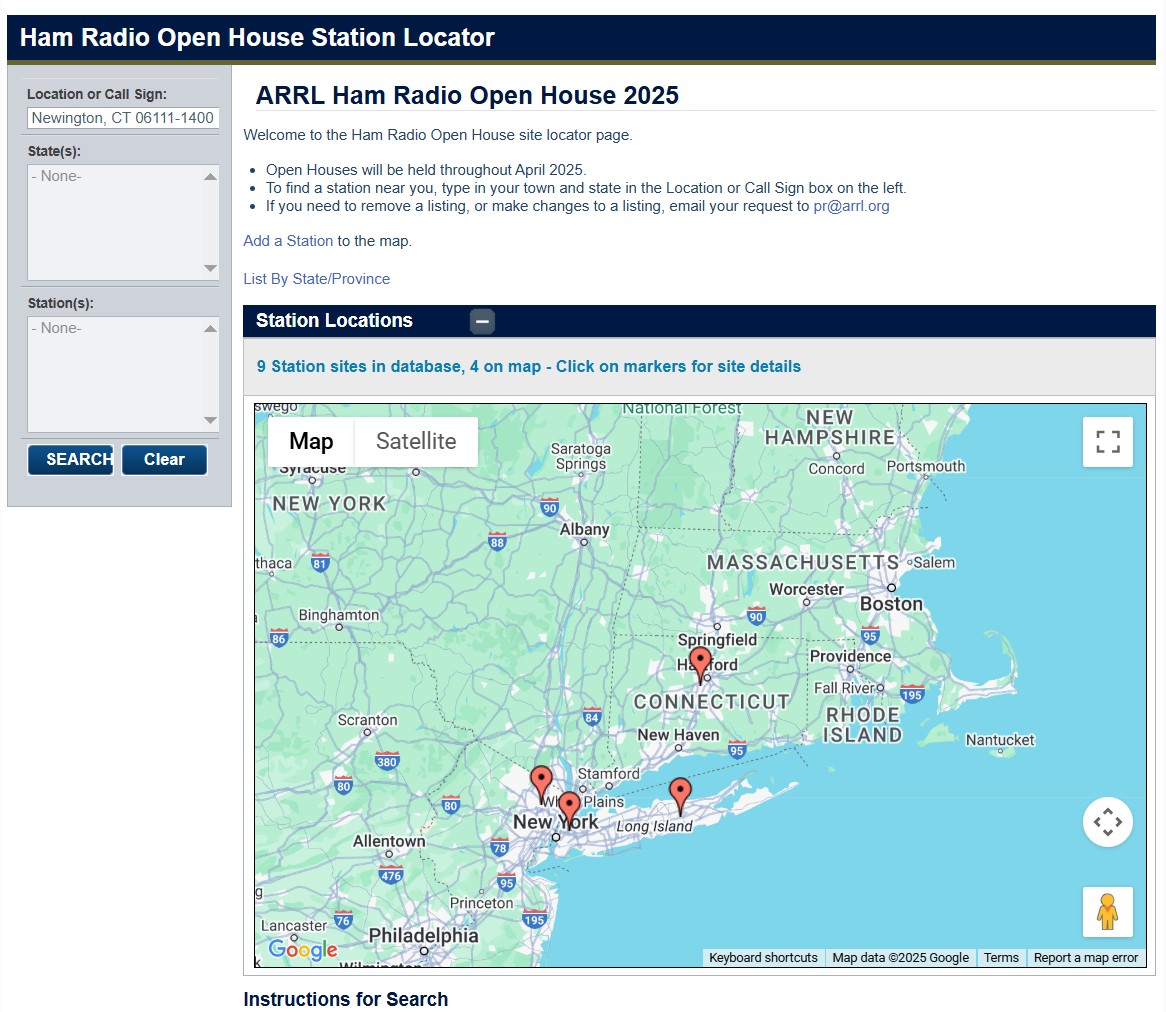Open the State(s) selection list

tap(122, 222)
